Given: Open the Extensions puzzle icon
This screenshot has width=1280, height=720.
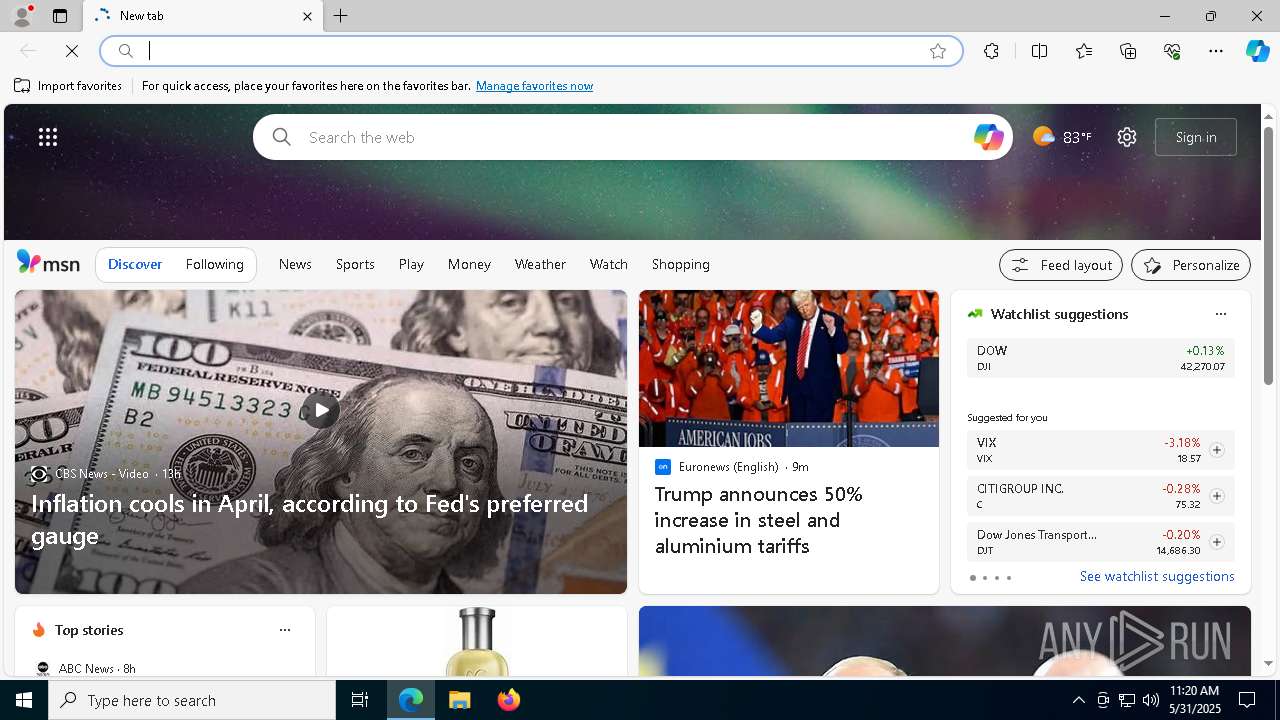Looking at the screenshot, I should (x=991, y=51).
